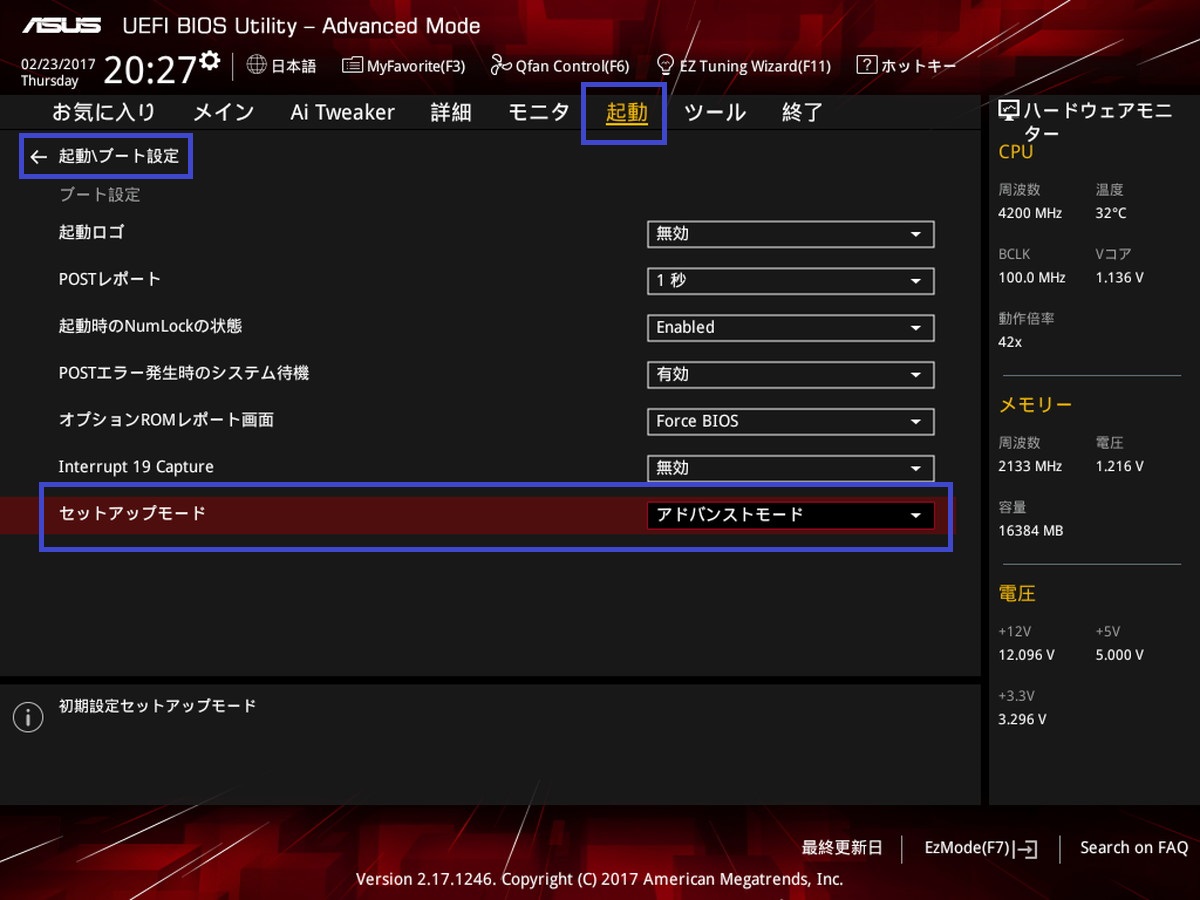The image size is (1200, 900).
Task: Click the Version 2.17.1246 copyright text
Action: point(600,880)
